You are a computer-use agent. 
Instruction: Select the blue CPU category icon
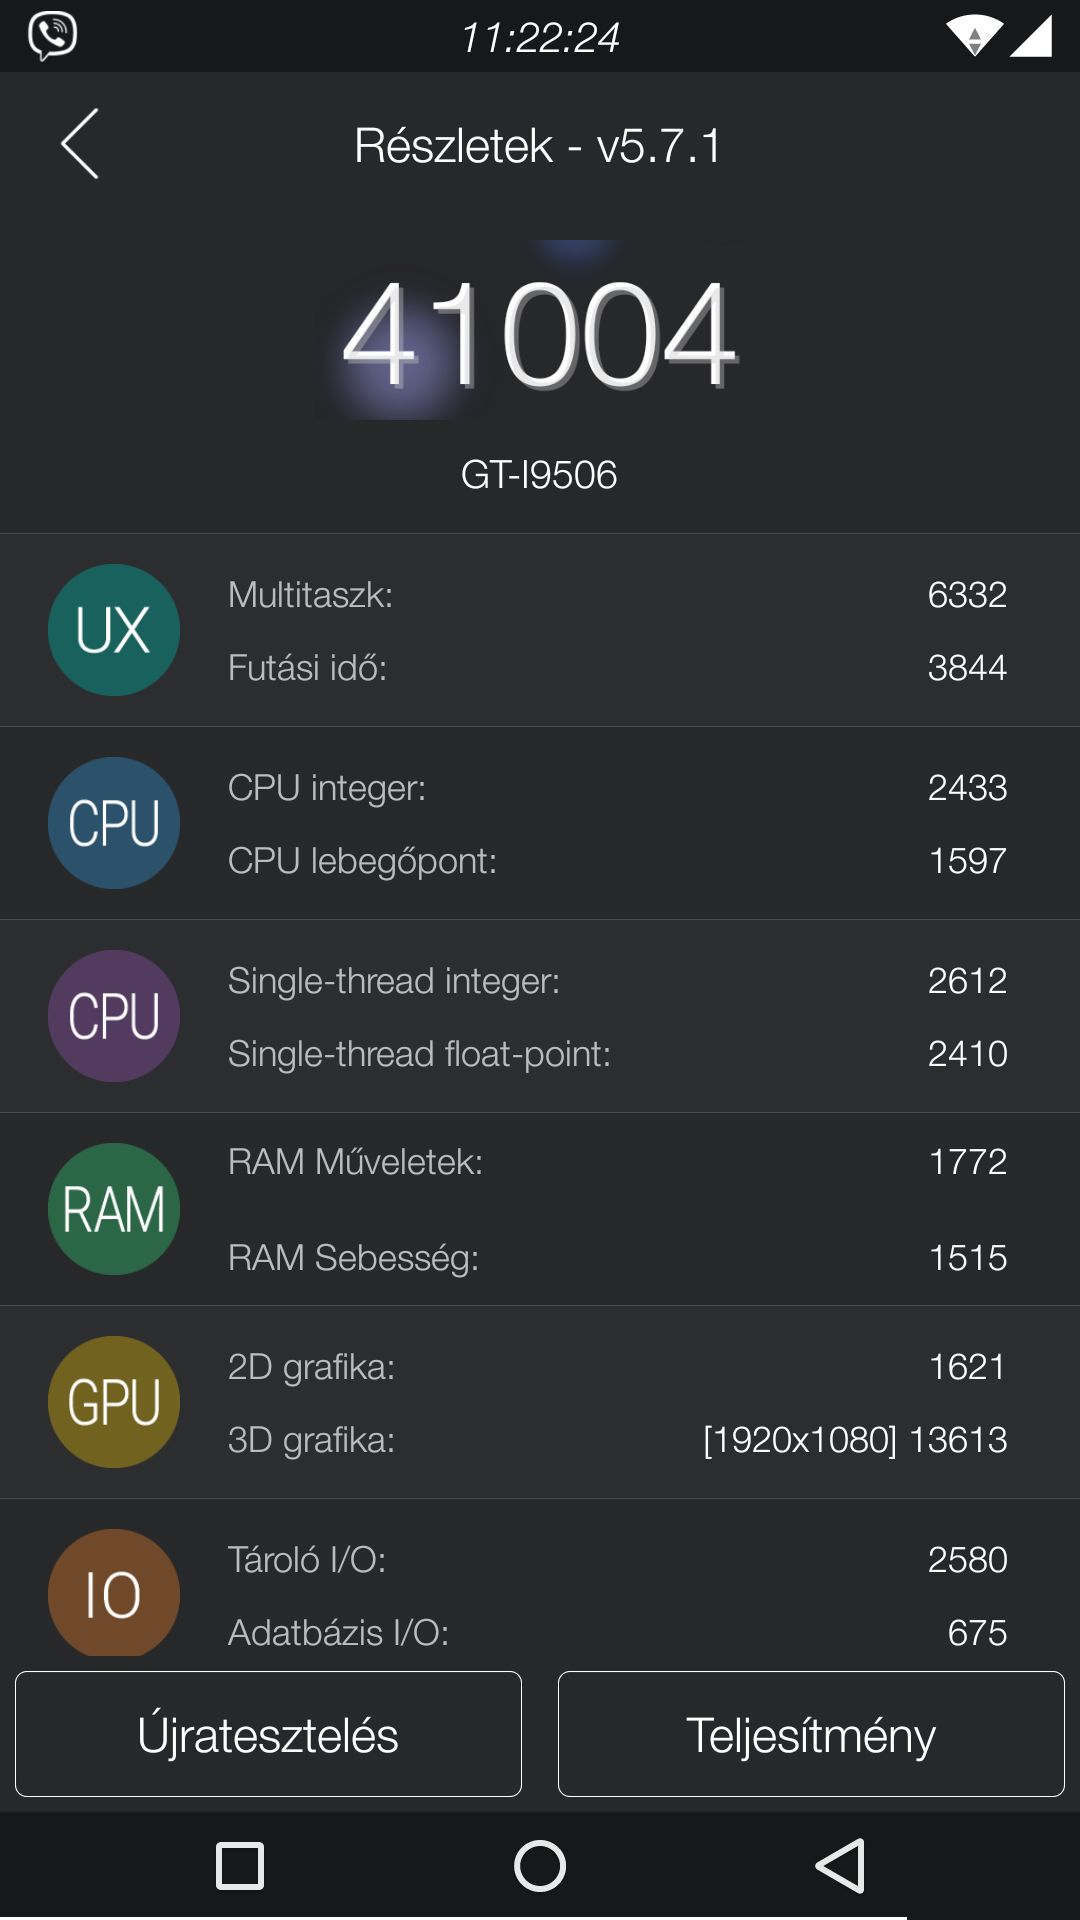(x=114, y=823)
